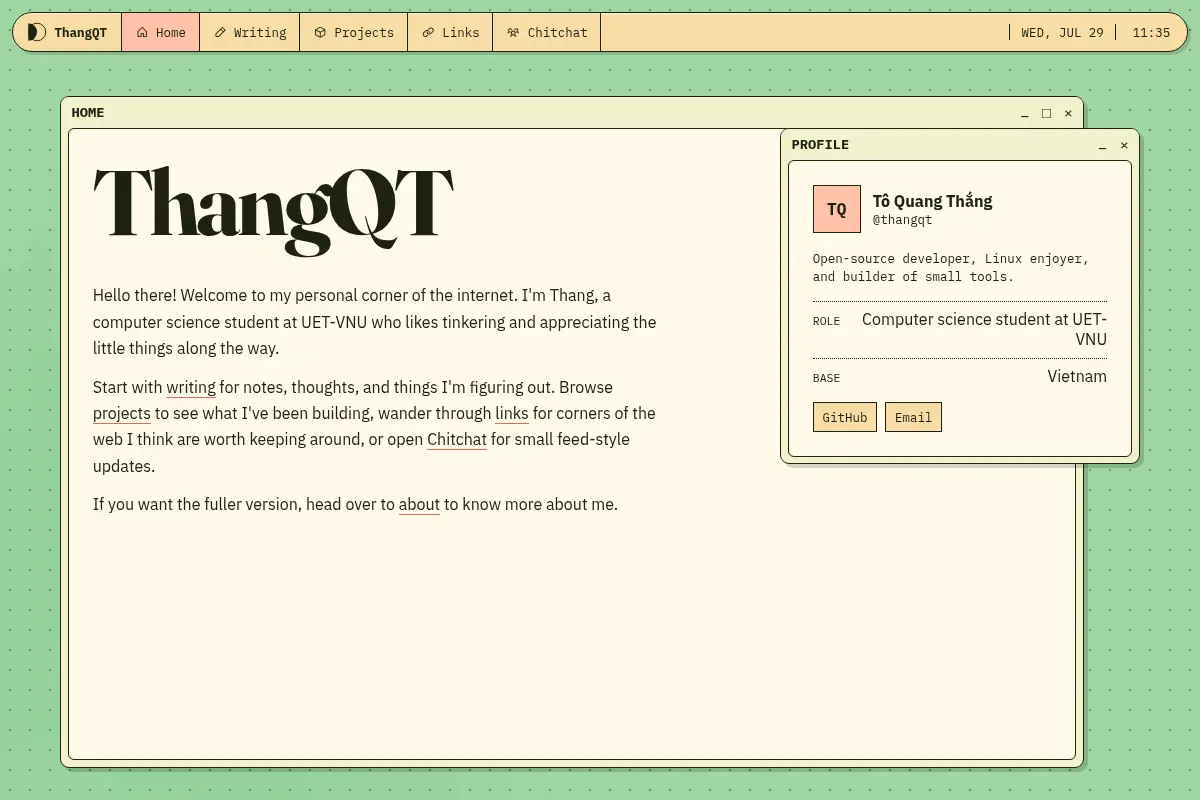Open the 'about' link in paragraph
Screen dimensions: 1200x800
[419, 504]
